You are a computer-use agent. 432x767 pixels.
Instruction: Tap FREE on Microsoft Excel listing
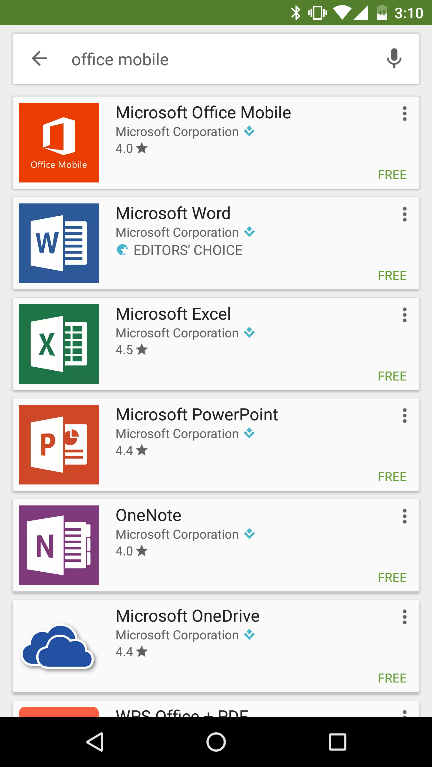(x=392, y=376)
